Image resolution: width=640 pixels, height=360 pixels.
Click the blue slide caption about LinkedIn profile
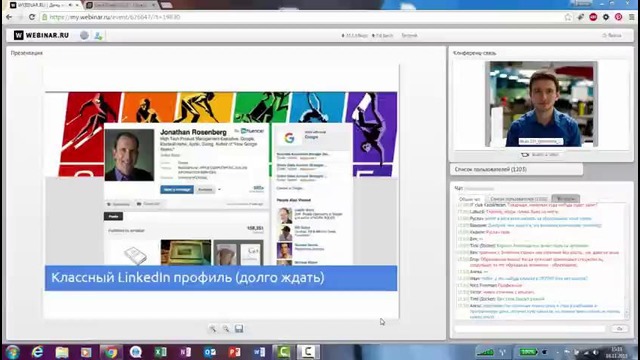tap(221, 278)
